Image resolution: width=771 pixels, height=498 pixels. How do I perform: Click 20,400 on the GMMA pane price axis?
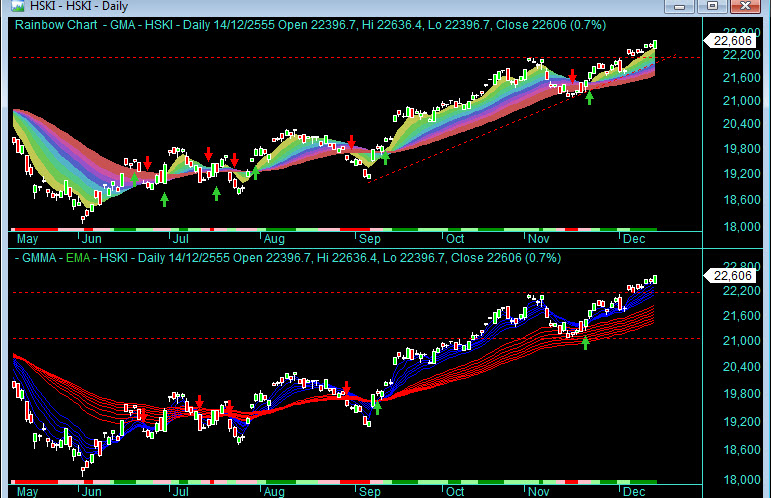click(741, 367)
